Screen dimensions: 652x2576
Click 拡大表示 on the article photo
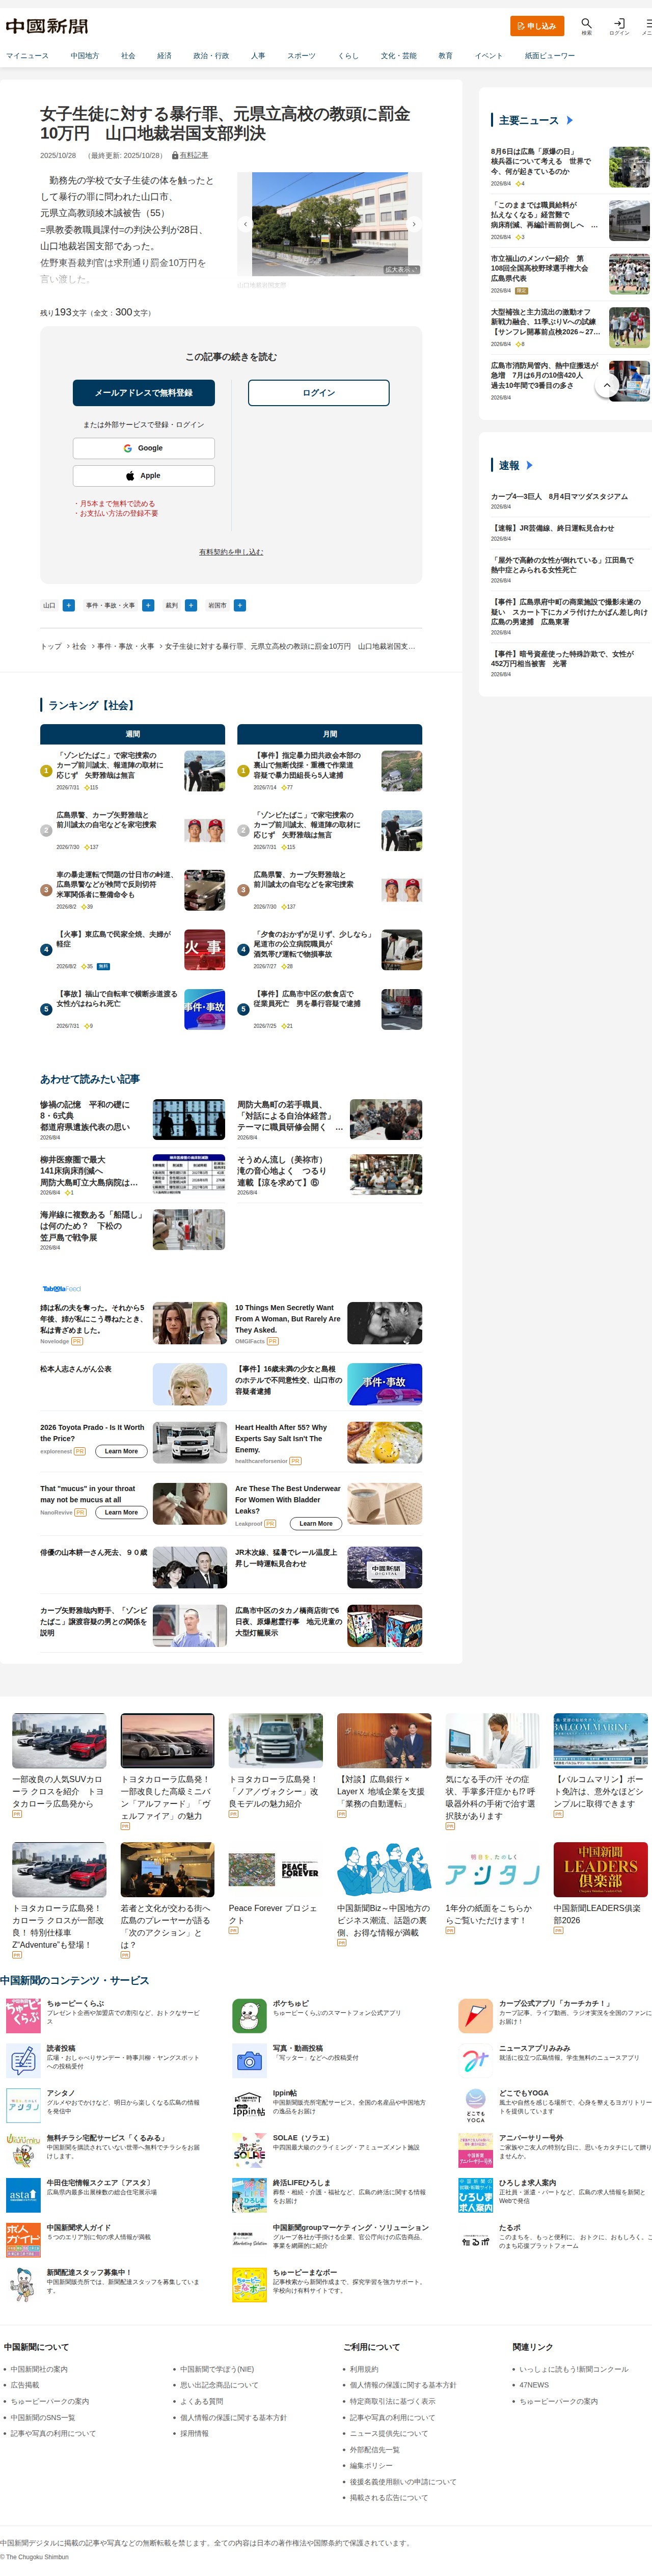click(x=401, y=270)
